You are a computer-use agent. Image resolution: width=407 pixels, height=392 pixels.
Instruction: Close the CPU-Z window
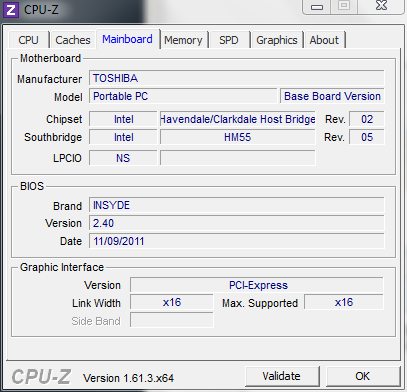[x=381, y=6]
